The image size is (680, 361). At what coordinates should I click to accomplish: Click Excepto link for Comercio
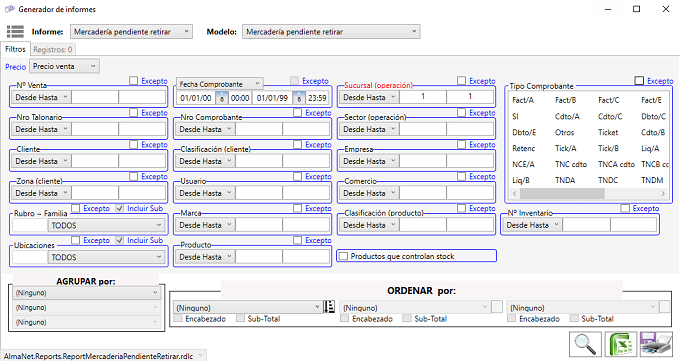coord(482,177)
